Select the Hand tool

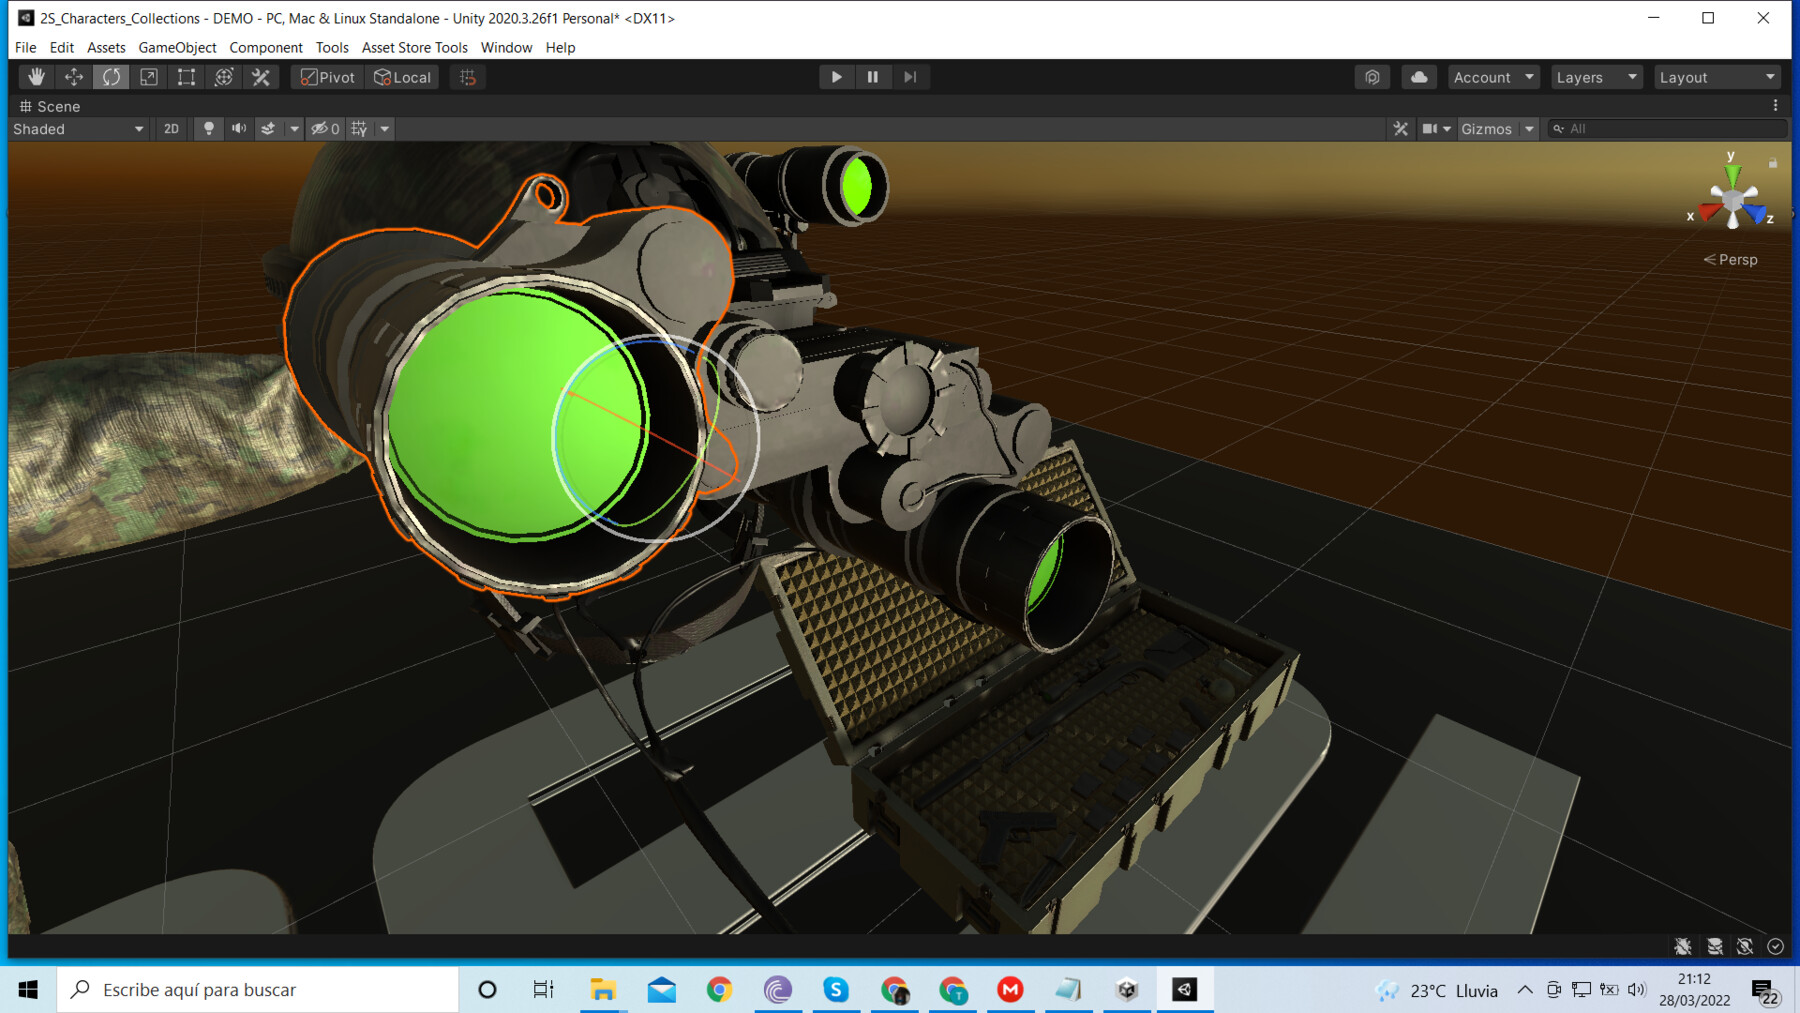coord(36,77)
